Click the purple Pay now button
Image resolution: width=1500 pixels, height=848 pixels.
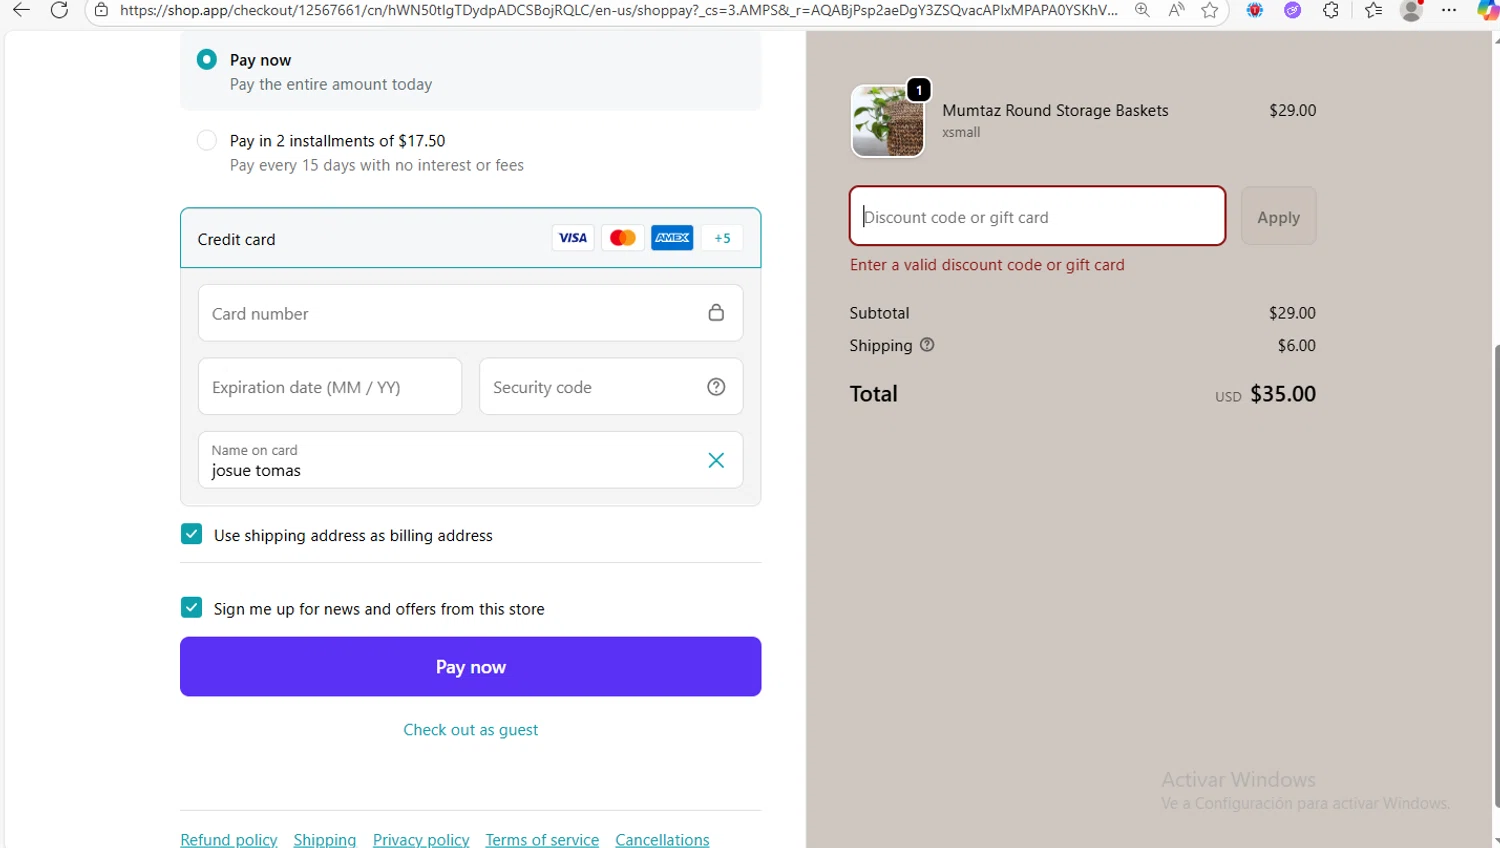point(471,667)
